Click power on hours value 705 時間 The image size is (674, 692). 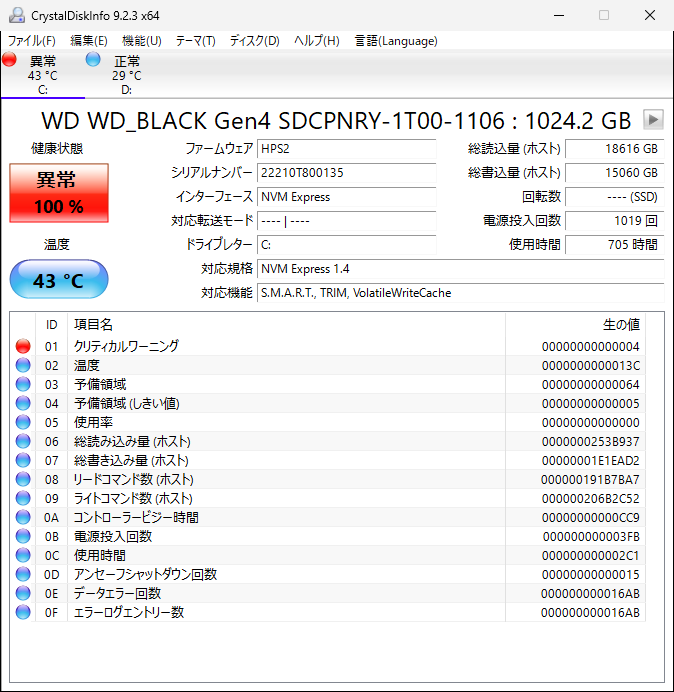(x=614, y=244)
